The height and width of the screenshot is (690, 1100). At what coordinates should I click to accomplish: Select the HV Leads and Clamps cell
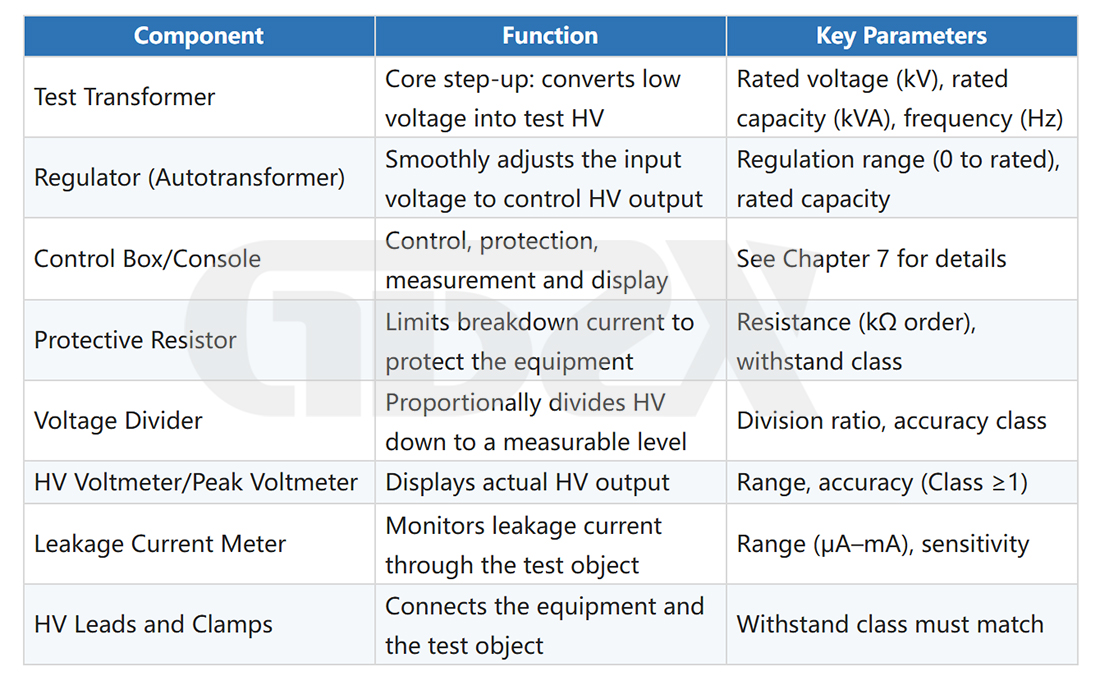(x=199, y=625)
